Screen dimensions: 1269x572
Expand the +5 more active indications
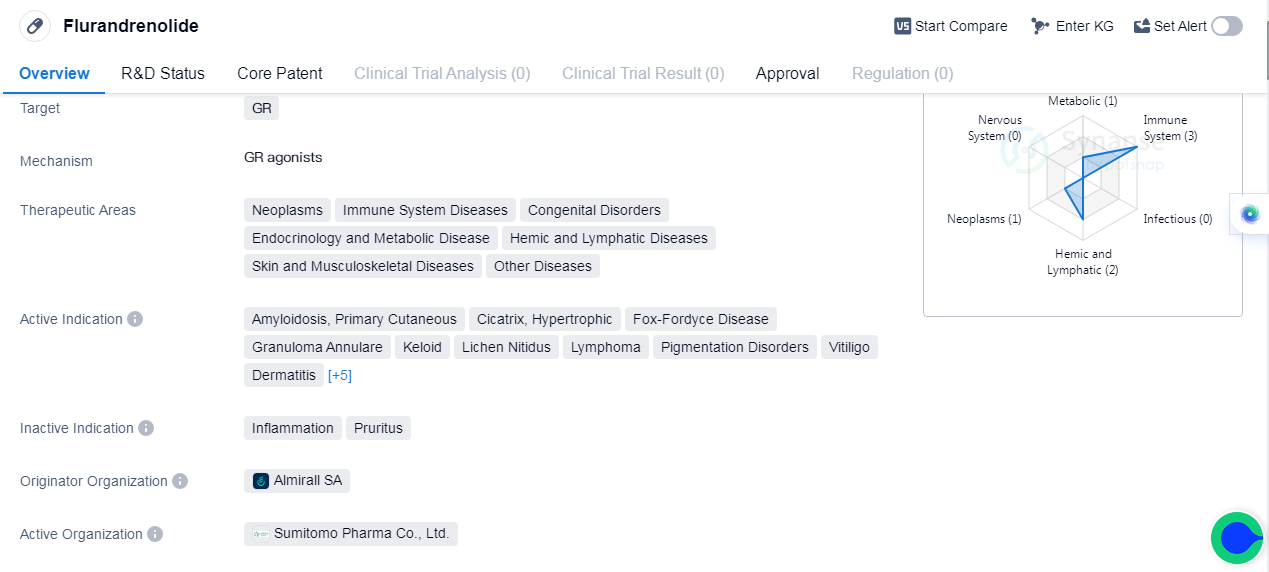[340, 375]
